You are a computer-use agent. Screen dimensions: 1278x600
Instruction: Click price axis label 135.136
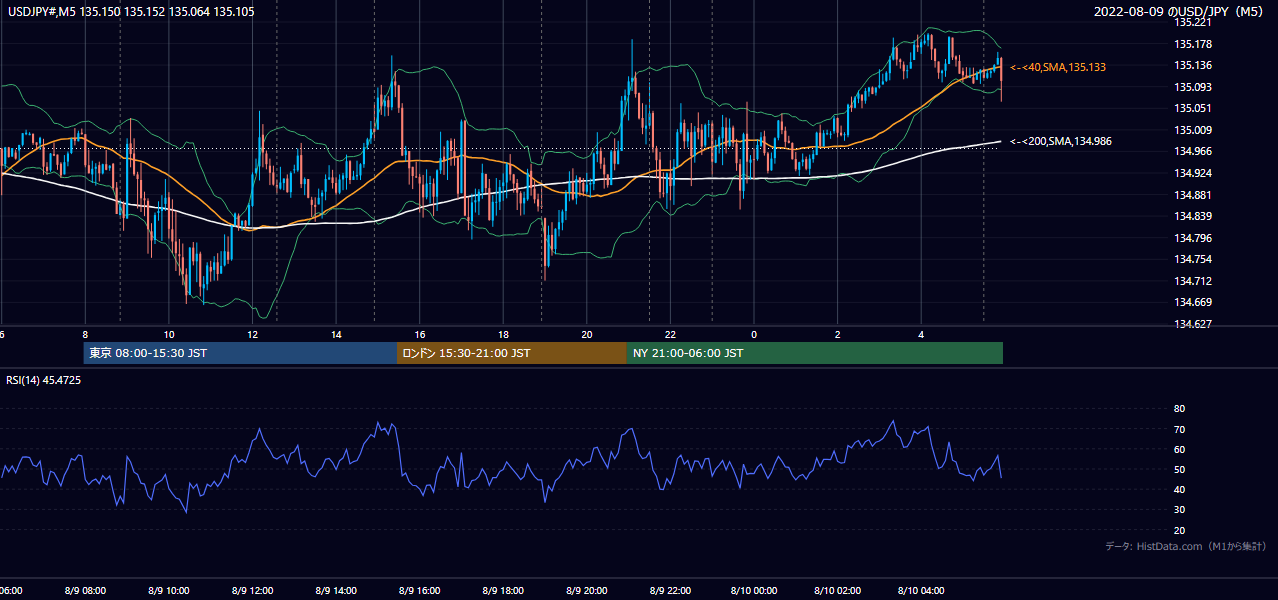pos(1192,66)
